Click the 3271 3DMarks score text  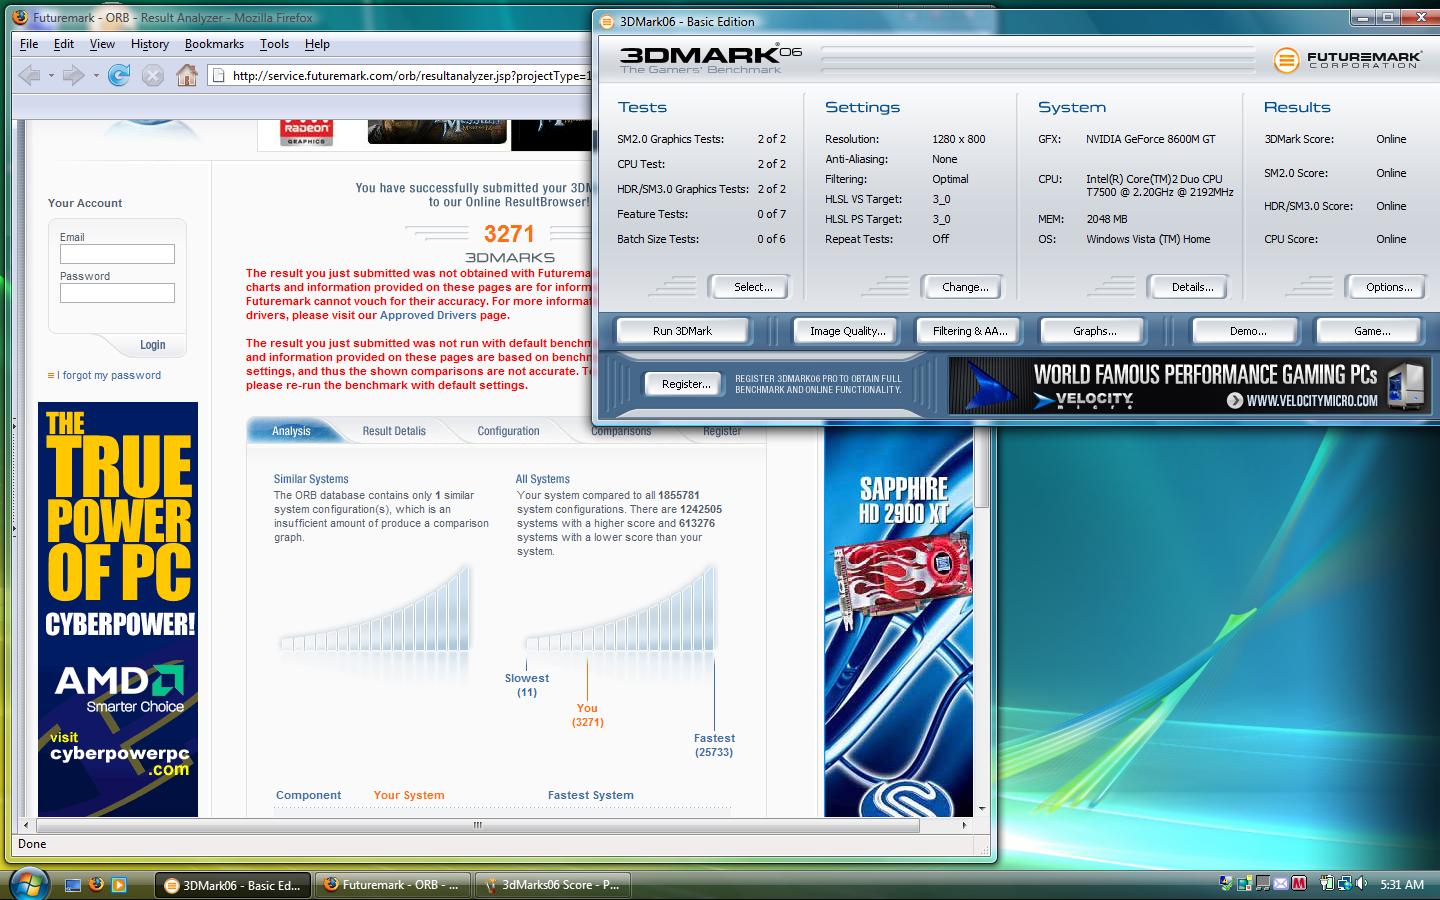[x=509, y=234]
